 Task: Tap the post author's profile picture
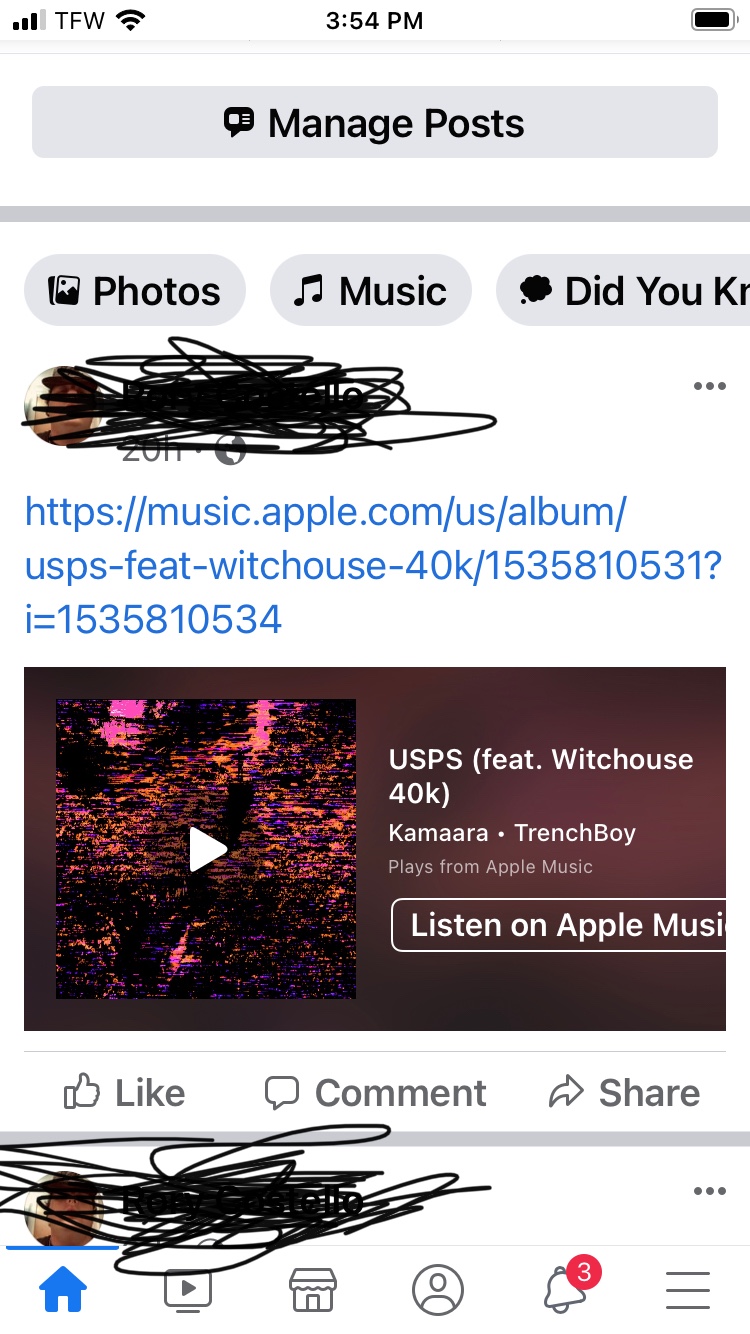[x=62, y=405]
